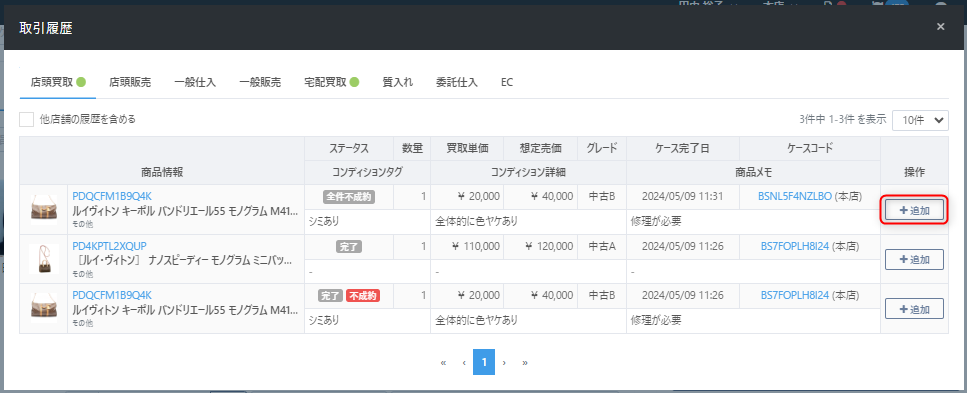Click the グレード column header
The image size is (967, 393).
coord(602,148)
